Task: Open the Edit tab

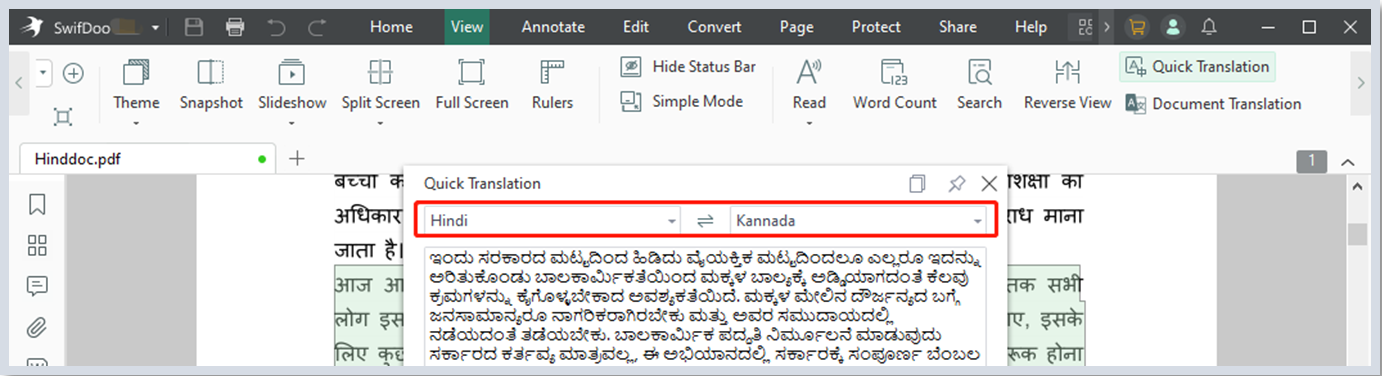Action: [636, 27]
